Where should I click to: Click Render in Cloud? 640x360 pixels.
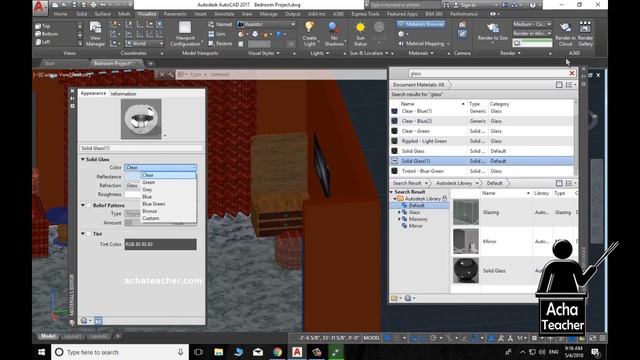click(x=565, y=34)
